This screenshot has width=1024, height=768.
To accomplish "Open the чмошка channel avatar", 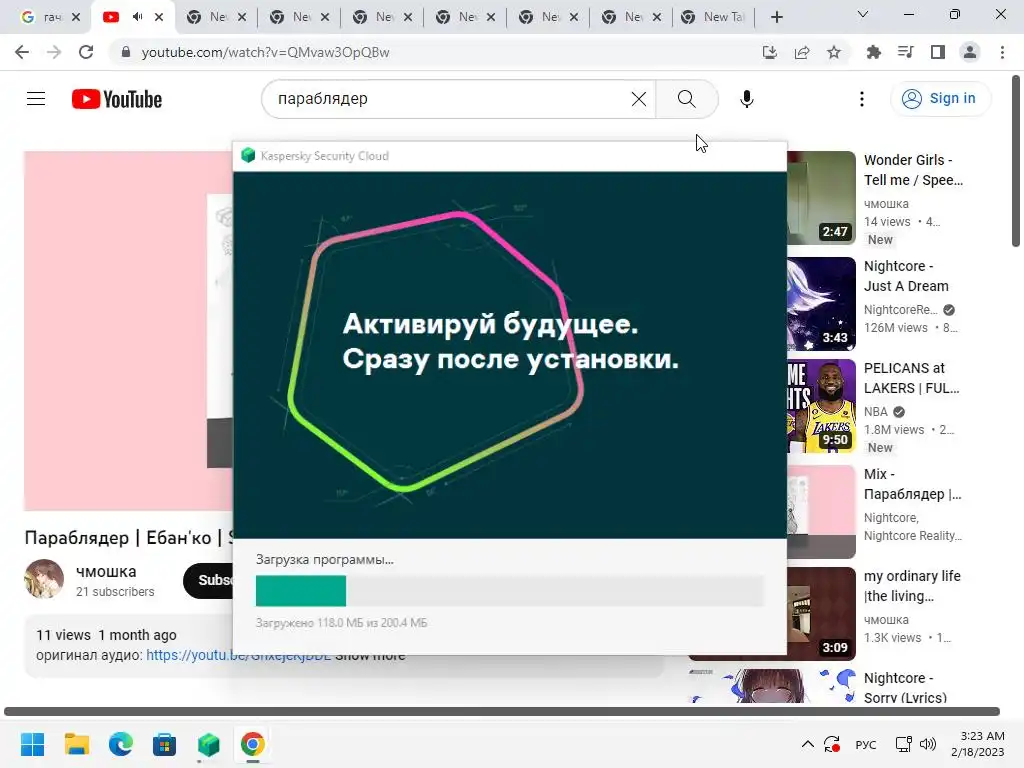I will [44, 579].
